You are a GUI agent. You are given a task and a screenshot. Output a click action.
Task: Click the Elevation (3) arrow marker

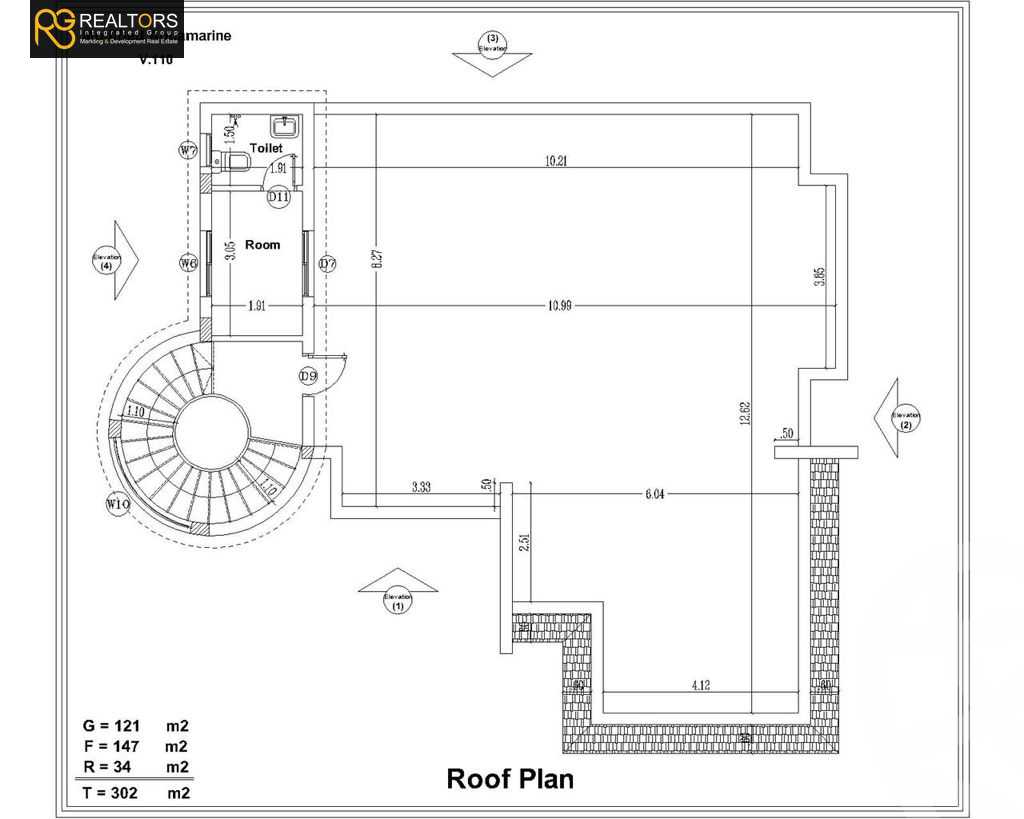[492, 54]
